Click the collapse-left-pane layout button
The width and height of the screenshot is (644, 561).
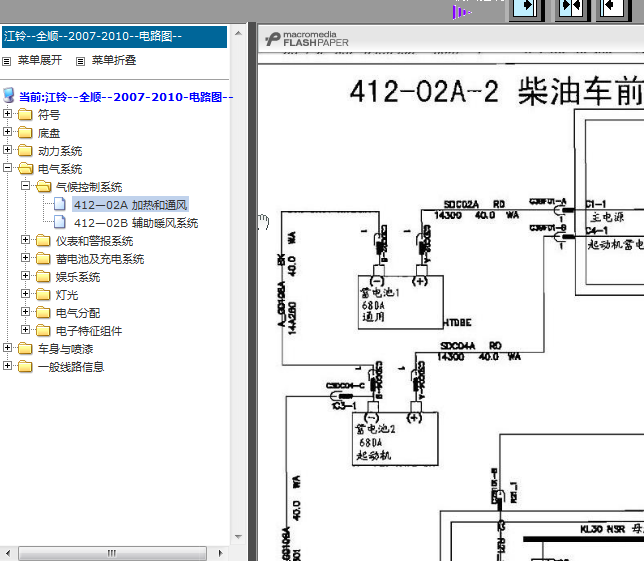[613, 9]
